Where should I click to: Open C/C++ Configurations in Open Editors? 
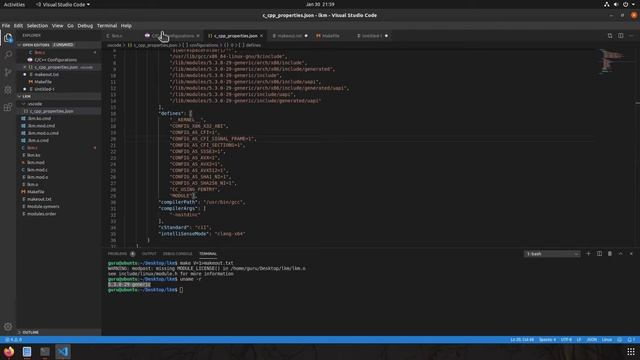point(56,60)
